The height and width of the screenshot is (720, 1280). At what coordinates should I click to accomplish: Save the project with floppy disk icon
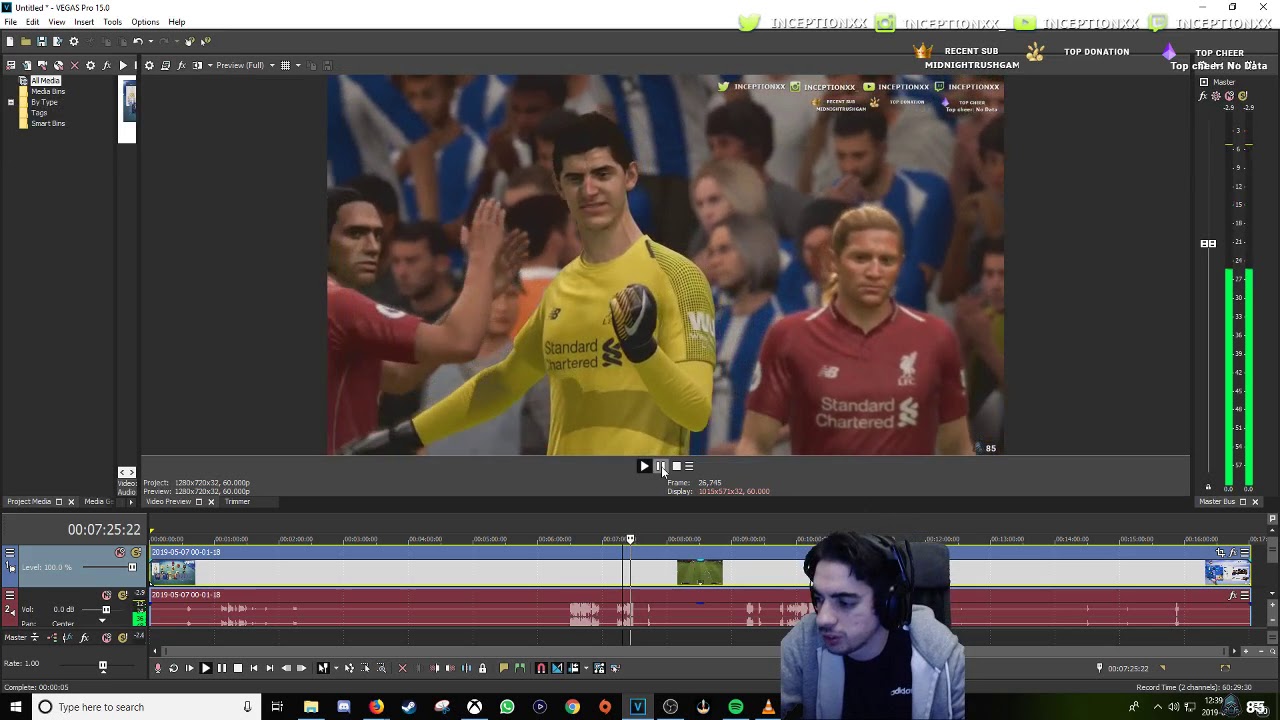pos(41,41)
